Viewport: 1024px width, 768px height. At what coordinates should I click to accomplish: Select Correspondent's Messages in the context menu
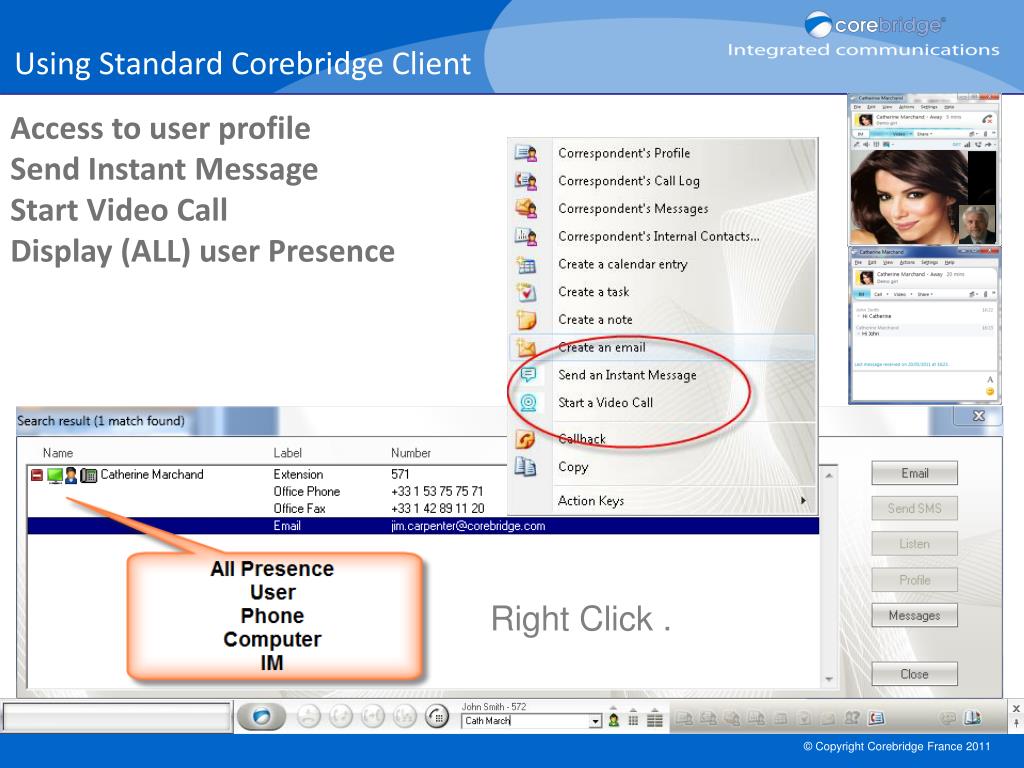[x=662, y=208]
